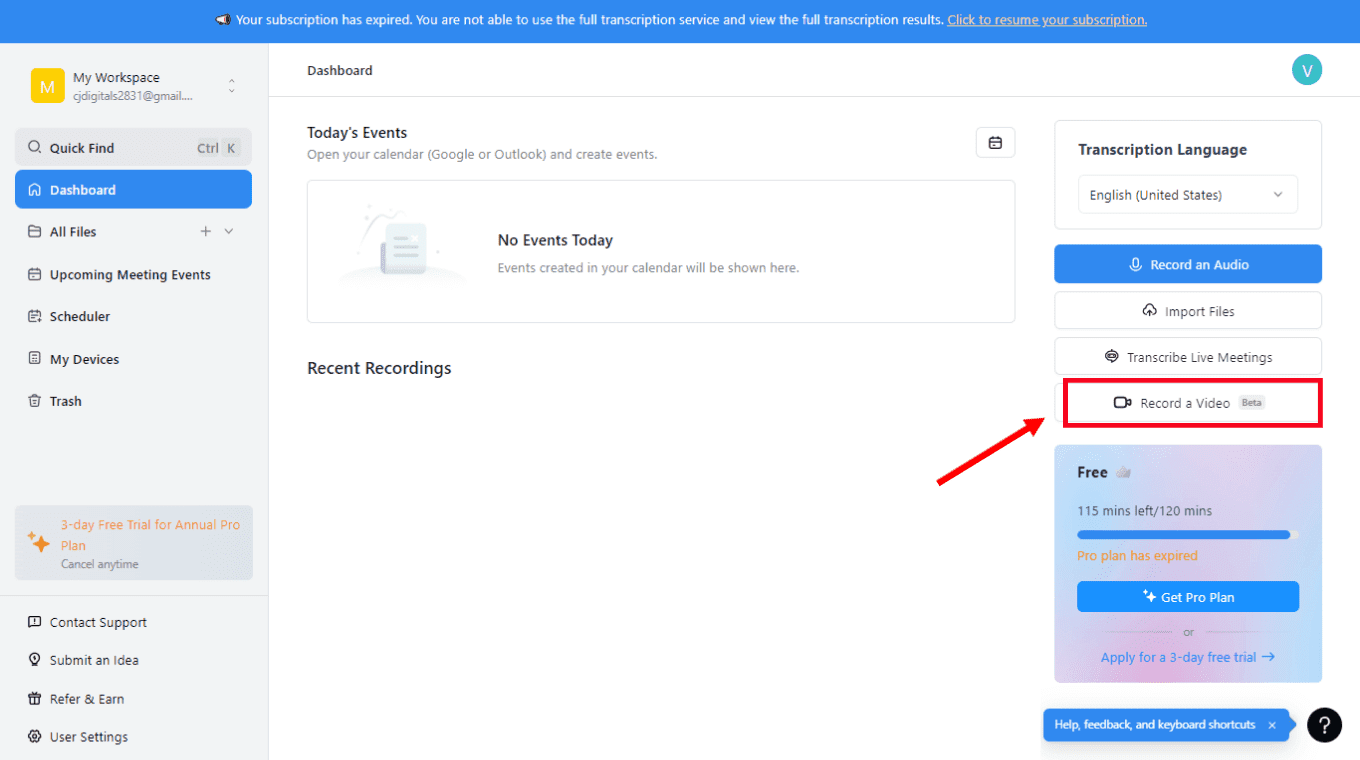Open My Devices in sidebar

pyautogui.click(x=84, y=360)
